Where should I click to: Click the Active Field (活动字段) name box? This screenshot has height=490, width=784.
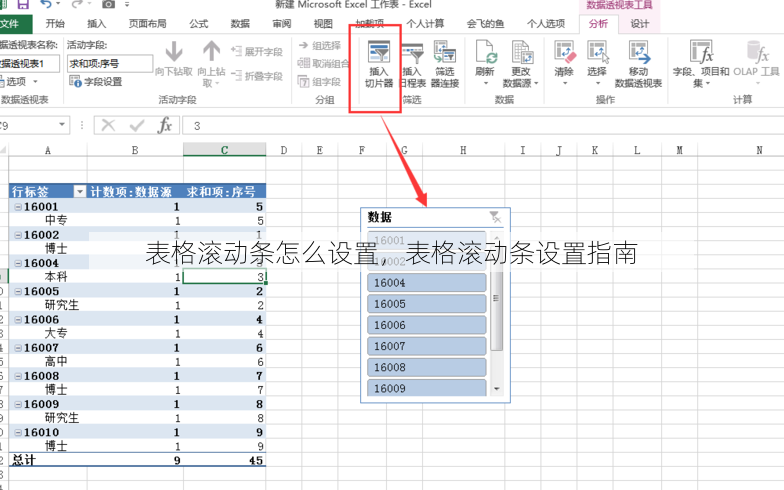click(x=110, y=64)
